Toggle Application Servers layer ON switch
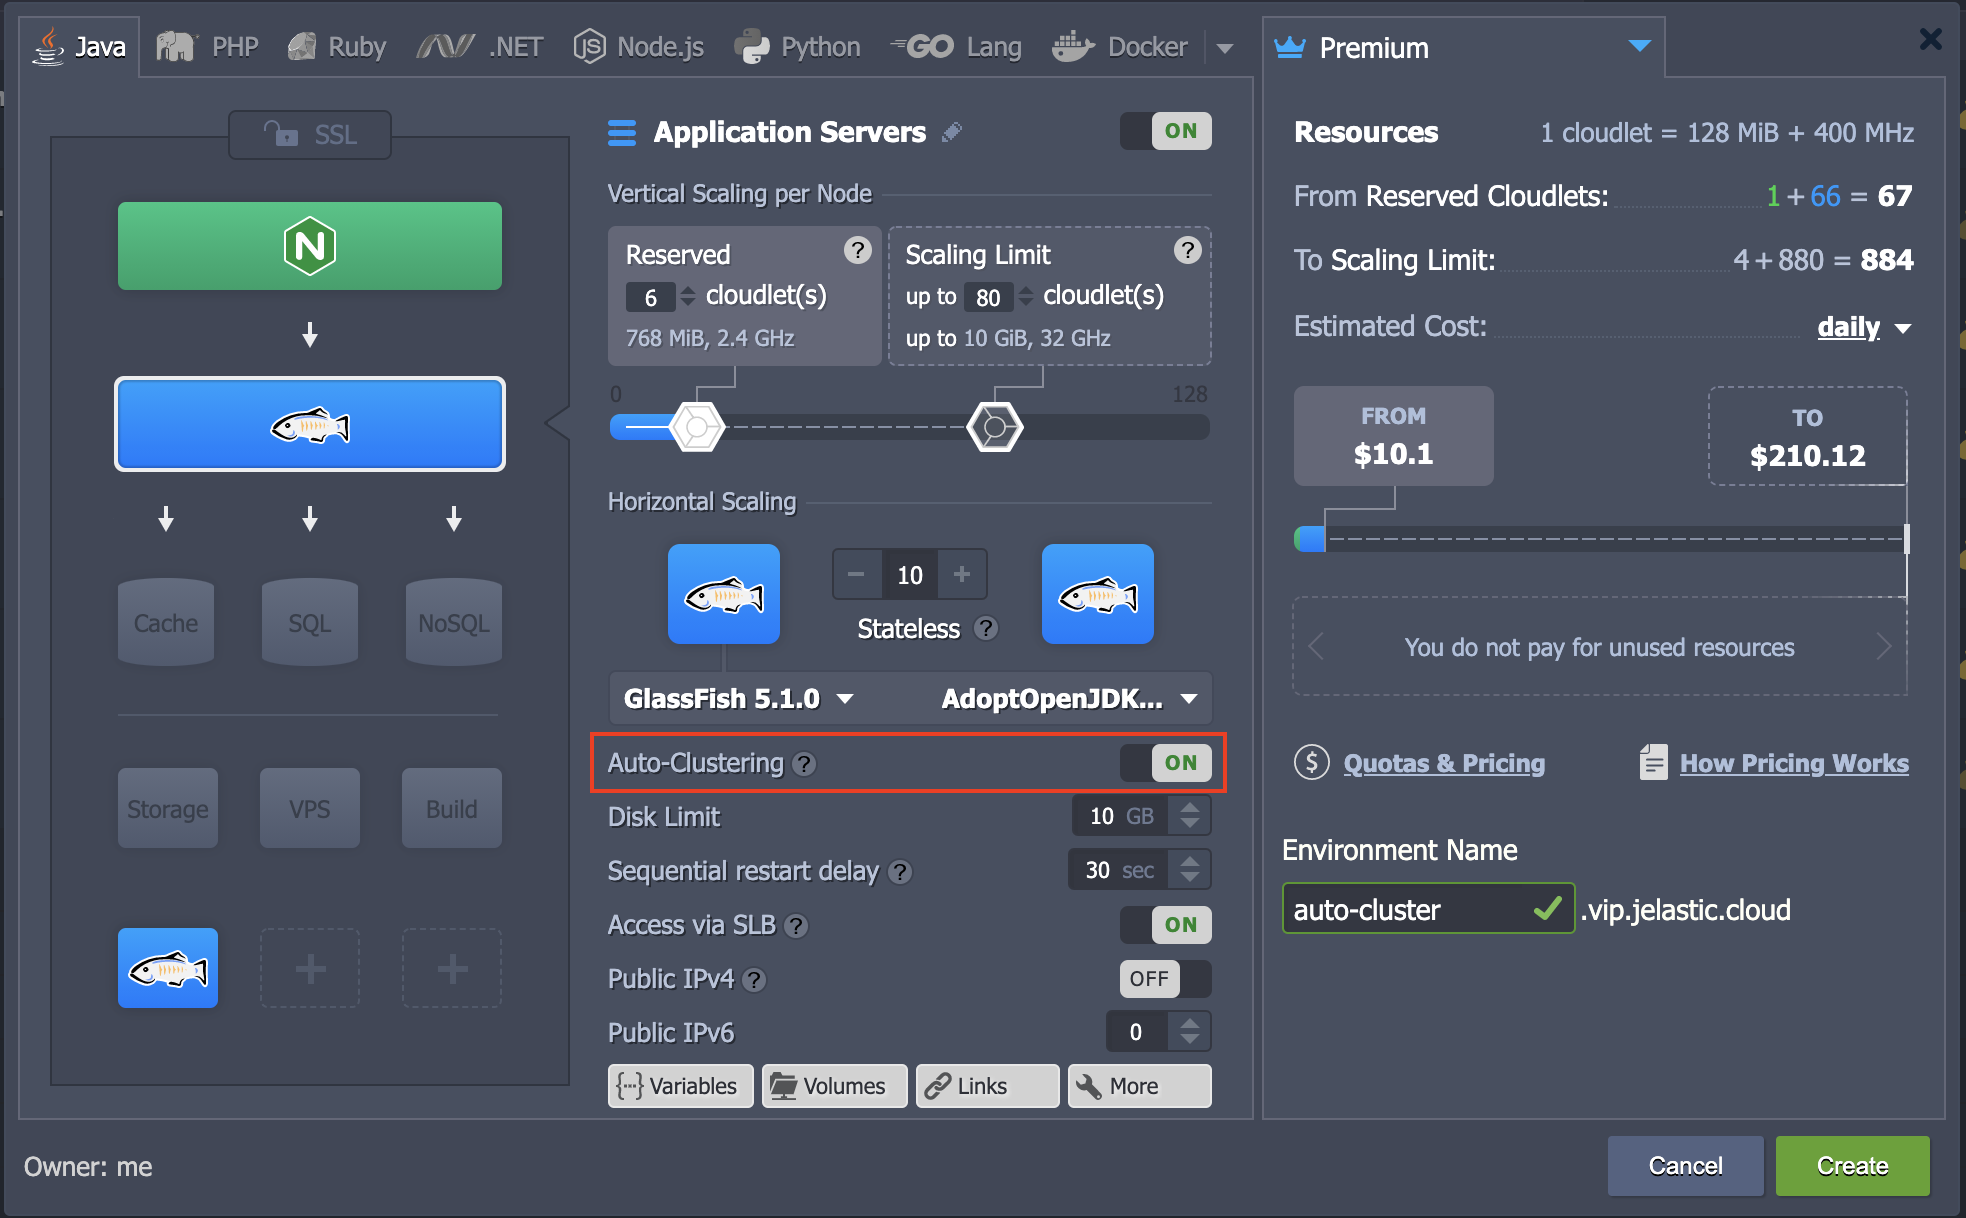Screen dimensions: 1966x1218 pyautogui.click(x=1166, y=131)
